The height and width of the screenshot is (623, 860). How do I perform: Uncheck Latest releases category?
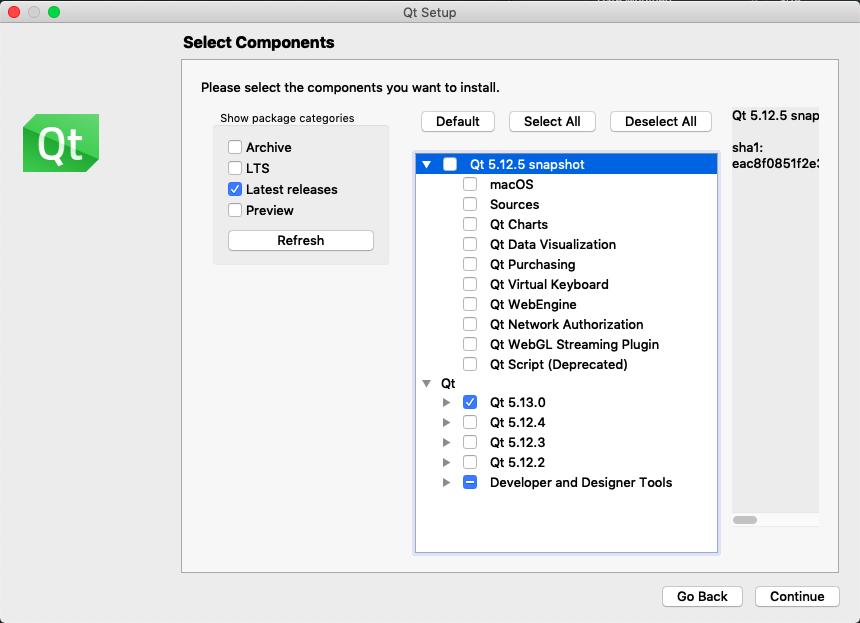(x=235, y=189)
